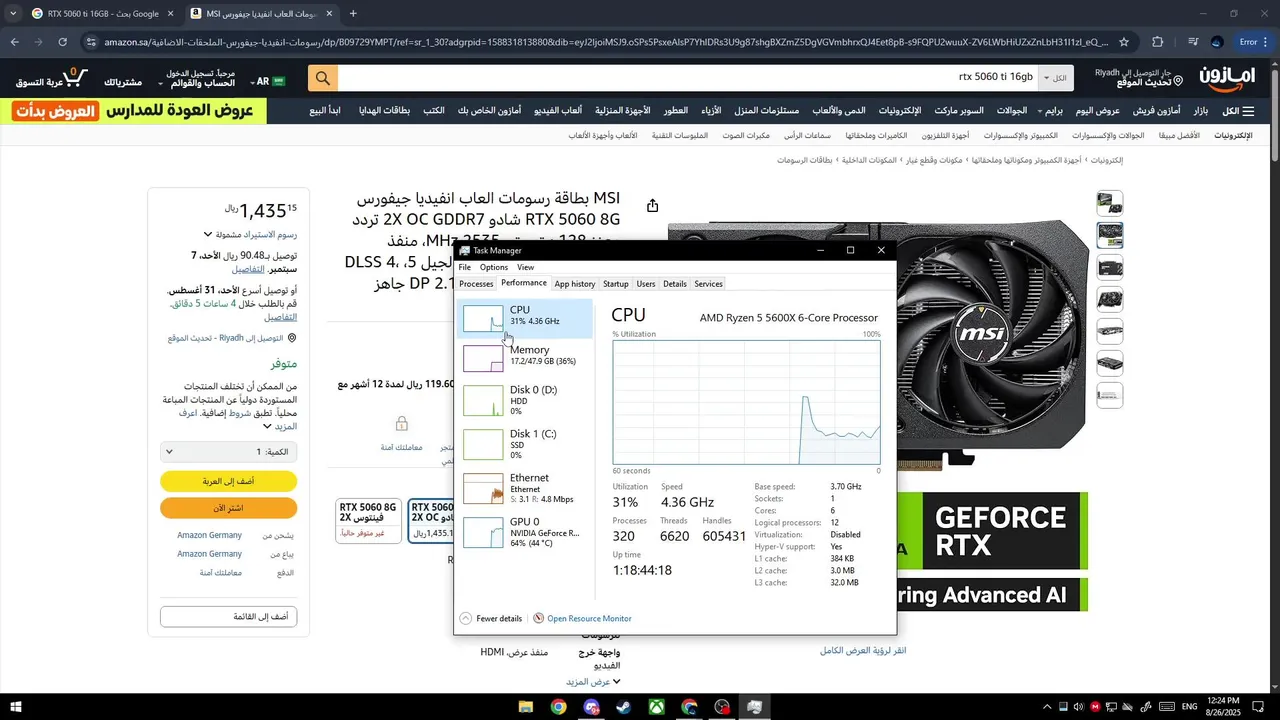Screen dimensions: 1280x720
Task: Select Ethernet in the Task Manager sidebar
Action: [525, 487]
